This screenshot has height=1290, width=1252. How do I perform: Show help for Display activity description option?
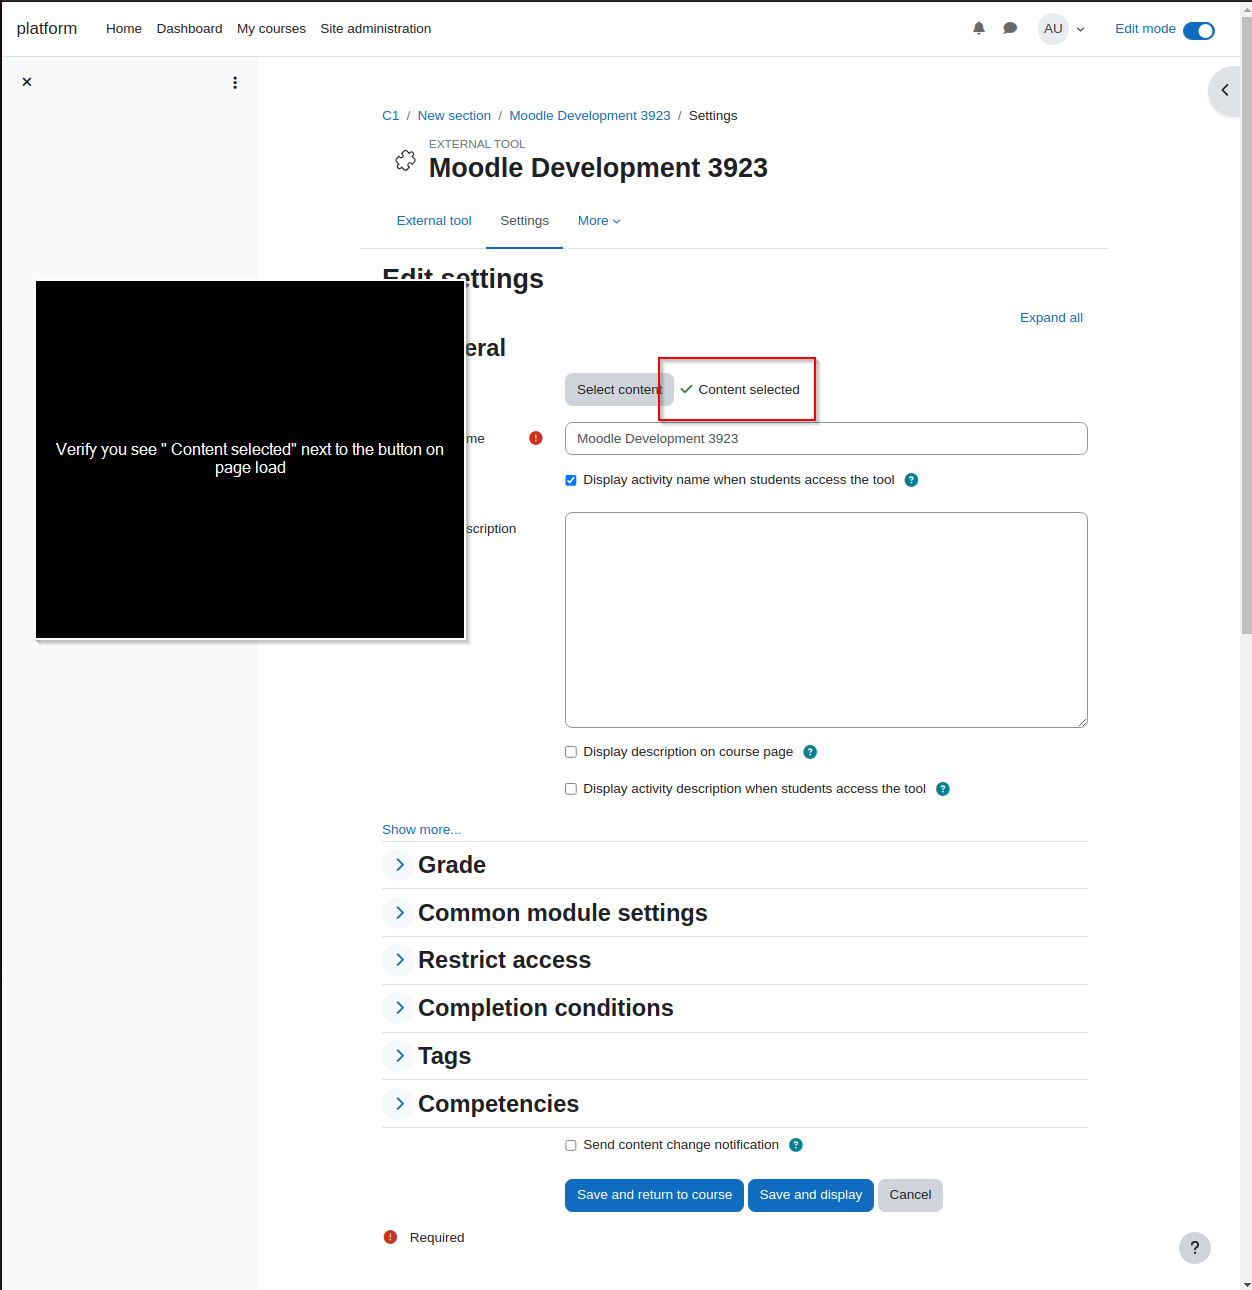943,789
